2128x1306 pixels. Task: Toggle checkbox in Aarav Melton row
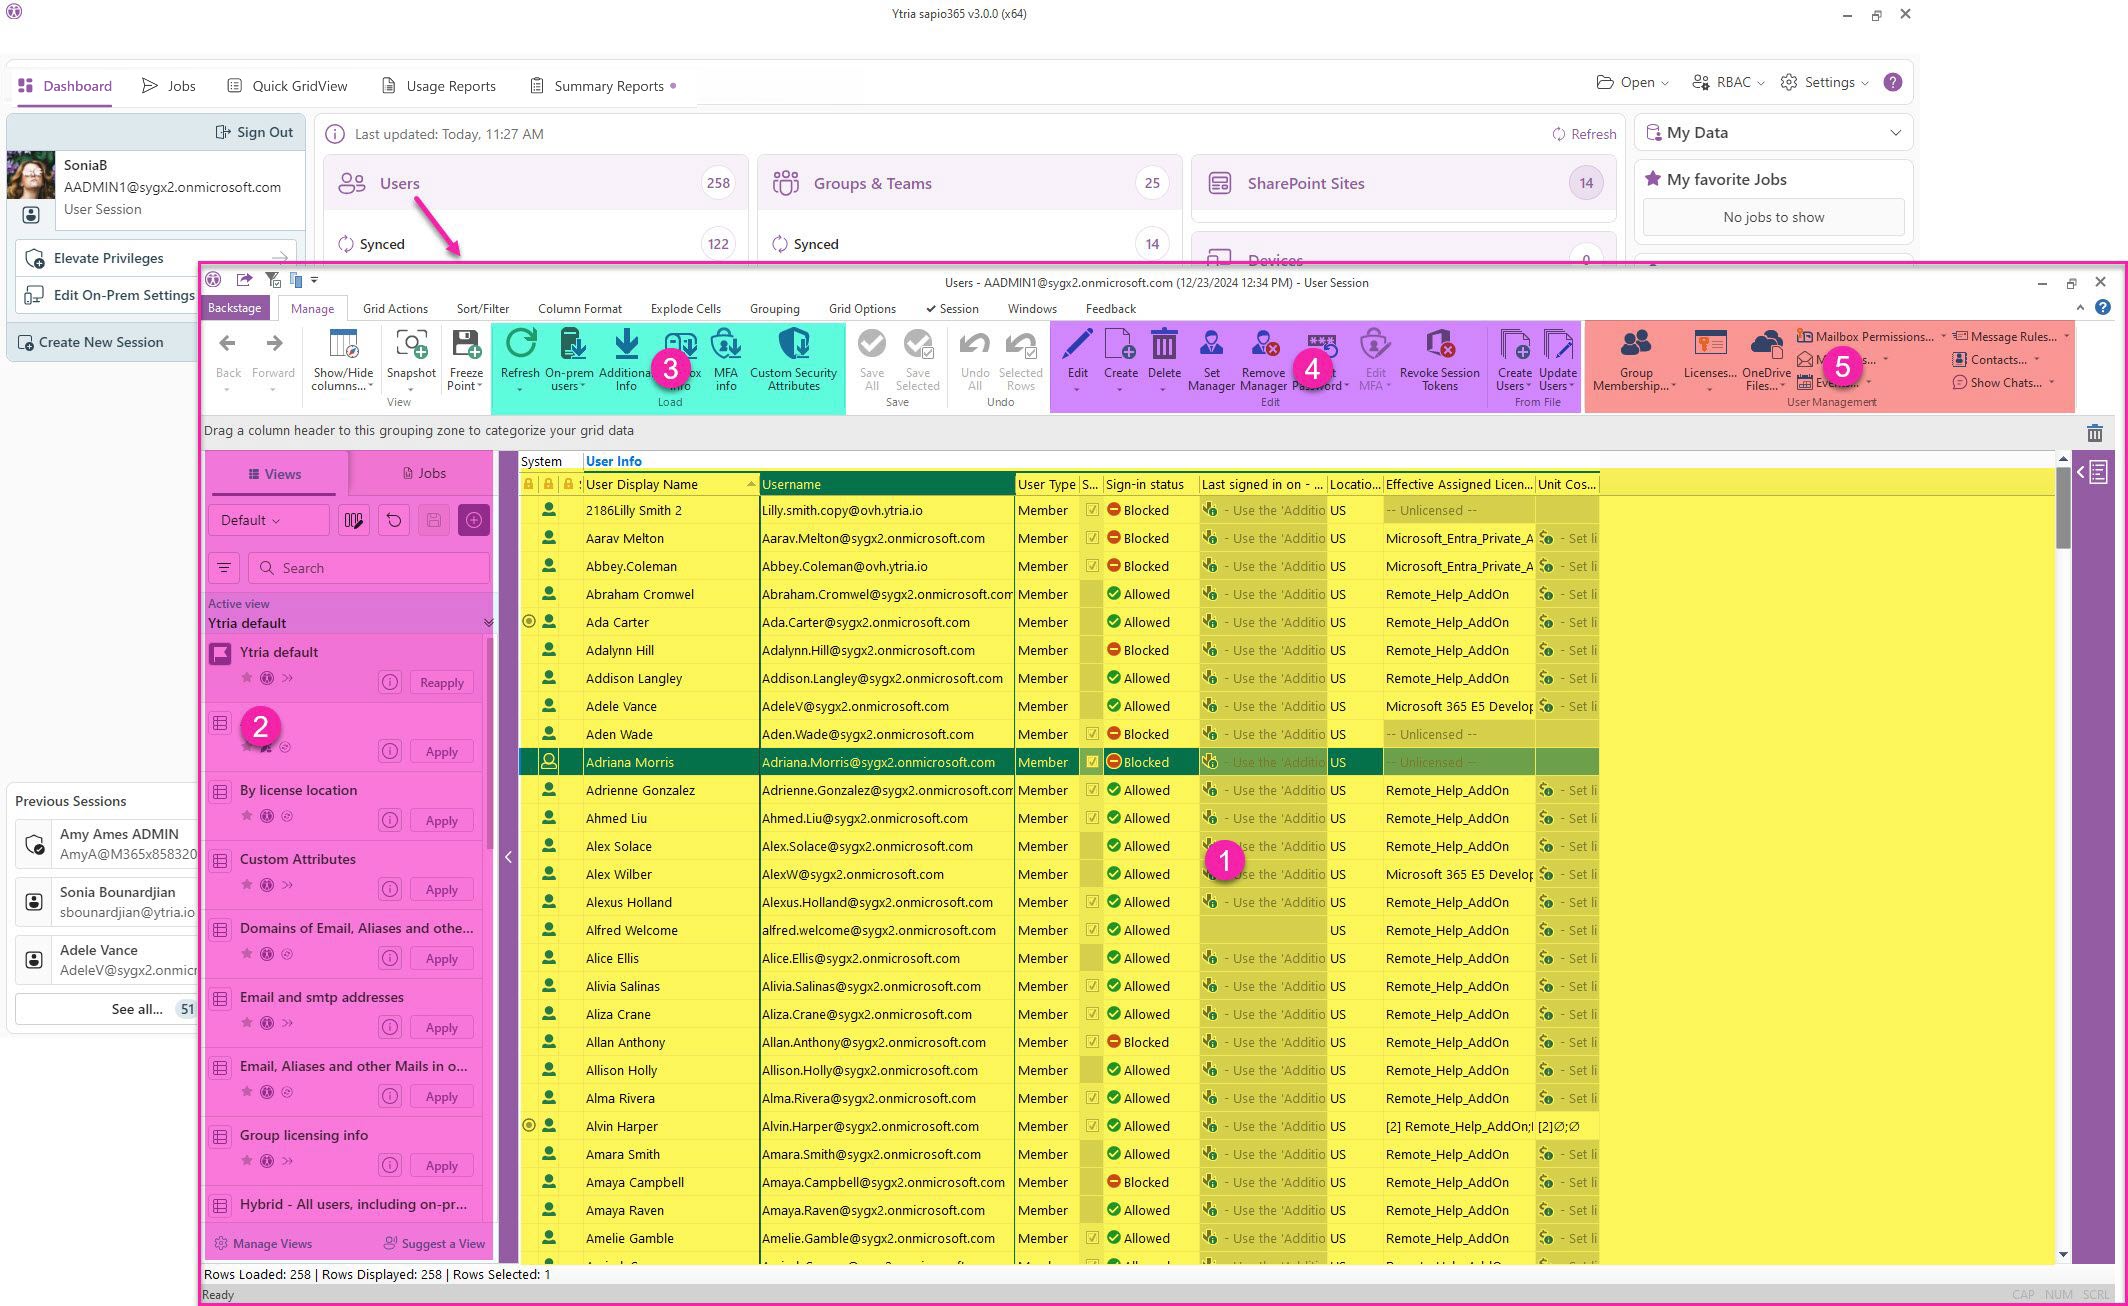tap(1092, 538)
